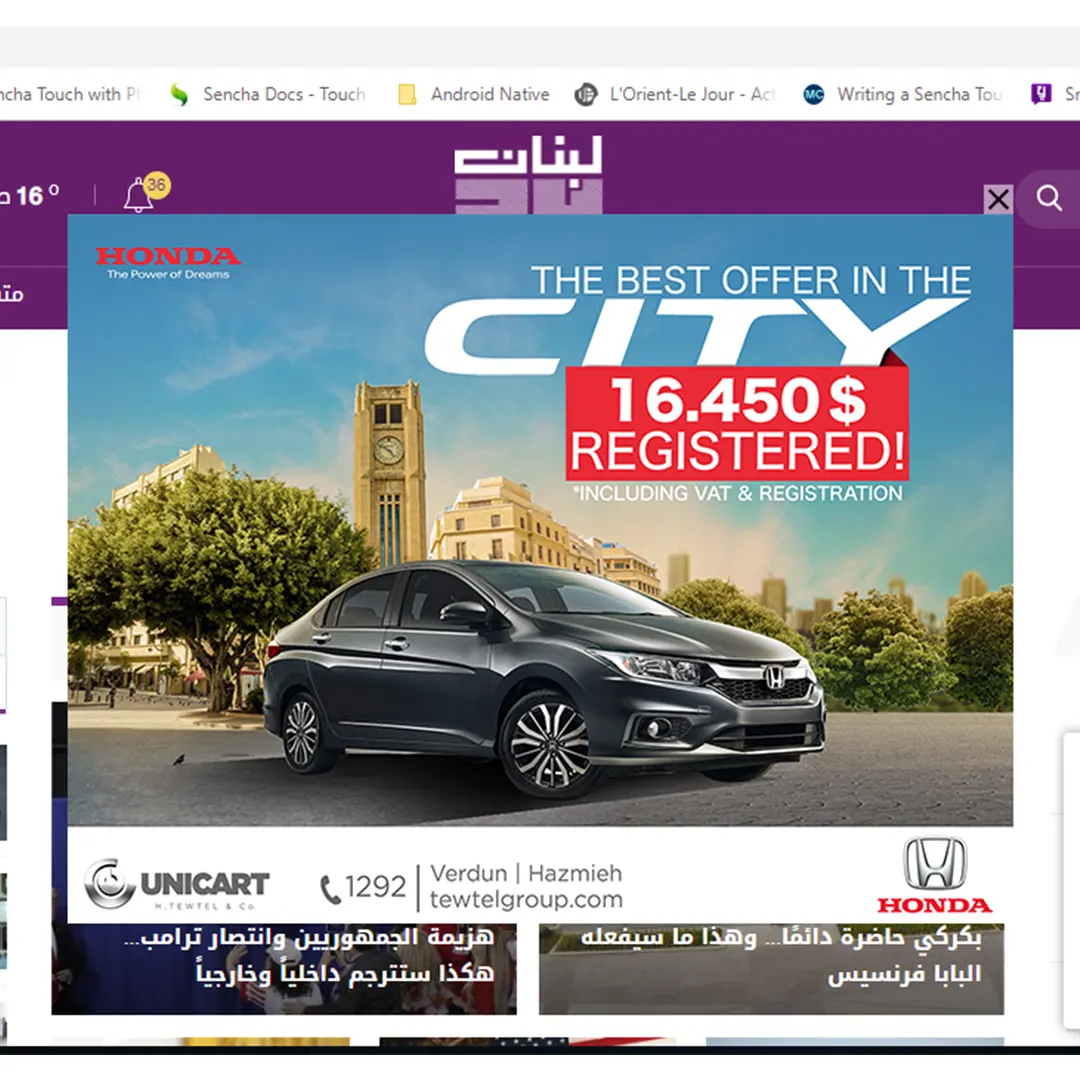Click the phone icon beside 1292
Screen dimensions: 1080x1080
(x=331, y=889)
